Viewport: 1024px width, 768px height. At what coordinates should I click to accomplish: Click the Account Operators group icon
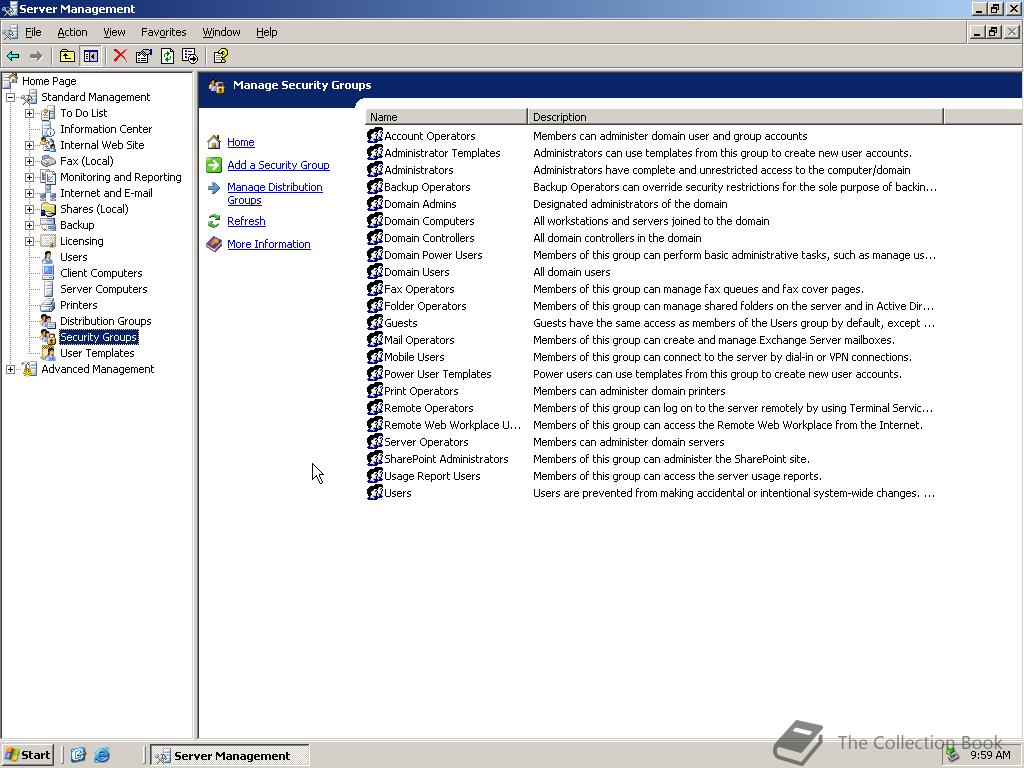(x=375, y=136)
